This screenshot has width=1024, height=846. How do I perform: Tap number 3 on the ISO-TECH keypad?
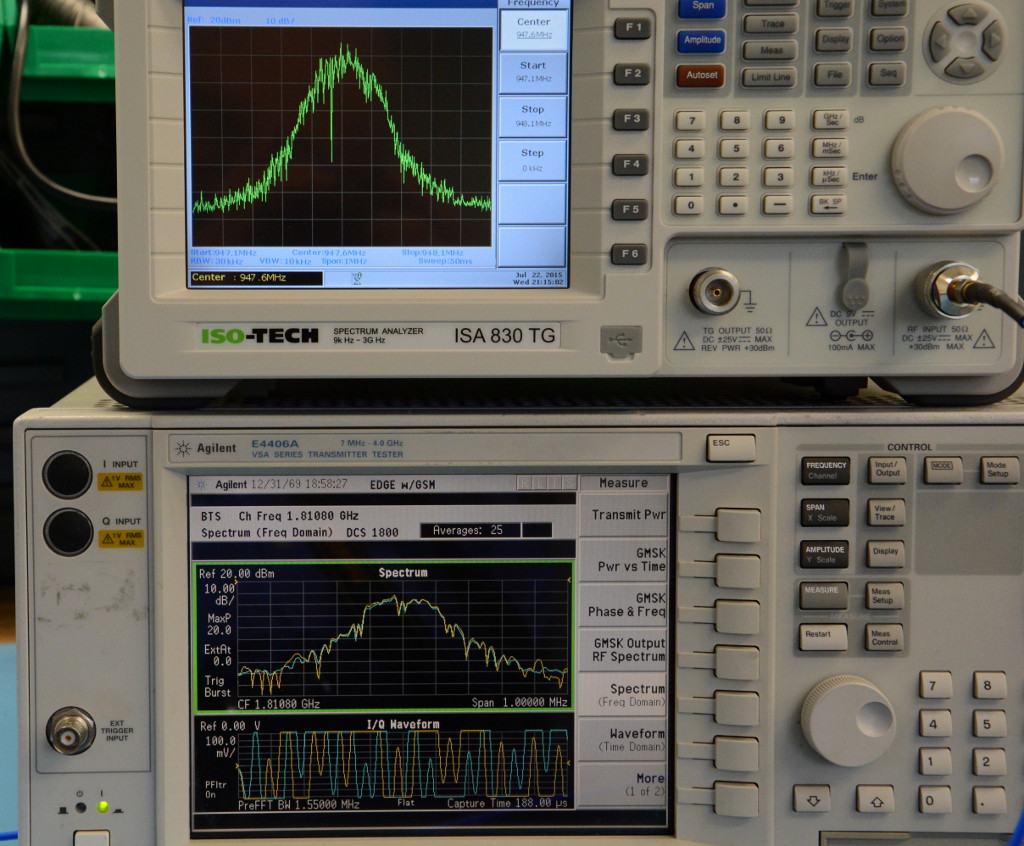click(x=780, y=177)
